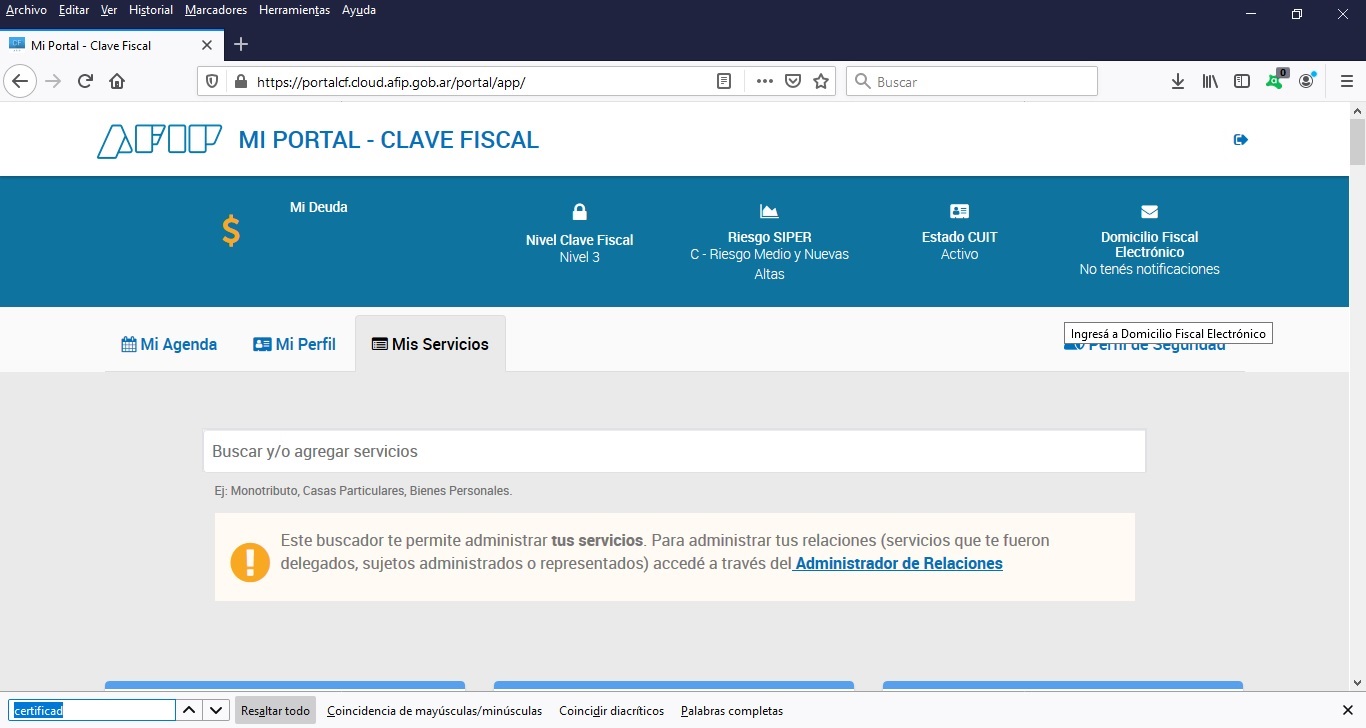The width and height of the screenshot is (1366, 728).
Task: Click Nivel Clave Fiscal heading
Action: tap(580, 240)
